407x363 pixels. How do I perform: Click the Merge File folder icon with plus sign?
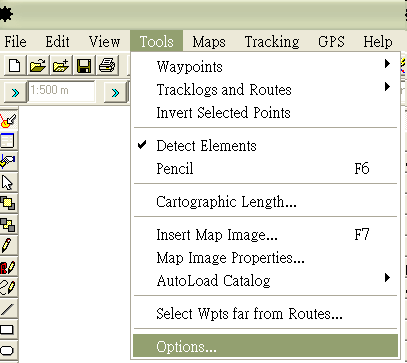pos(61,65)
